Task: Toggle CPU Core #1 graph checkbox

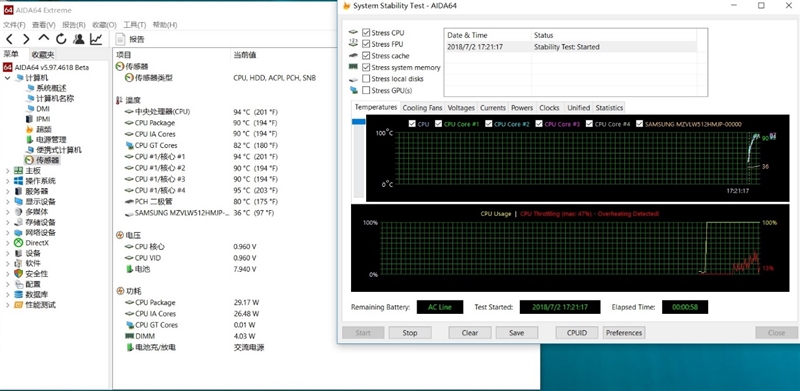Action: point(438,124)
